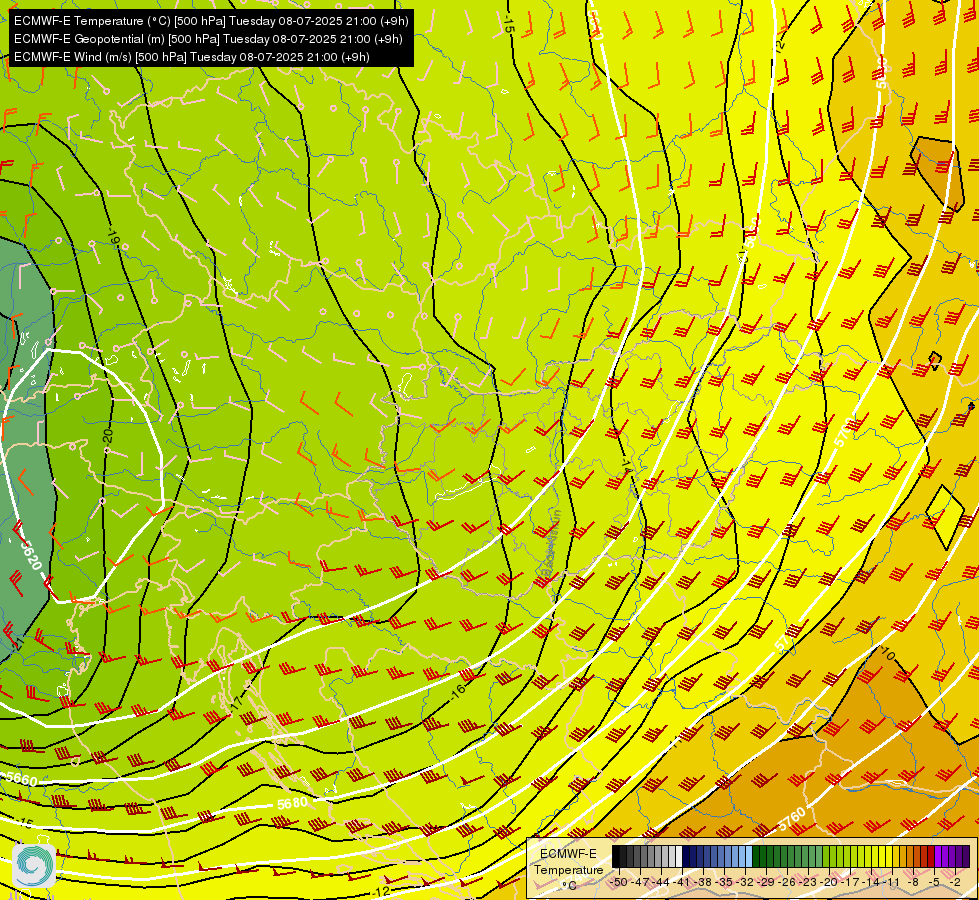Screen dimensions: 979x900
Task: Click the legend word 'Temperature'
Action: [x=569, y=870]
